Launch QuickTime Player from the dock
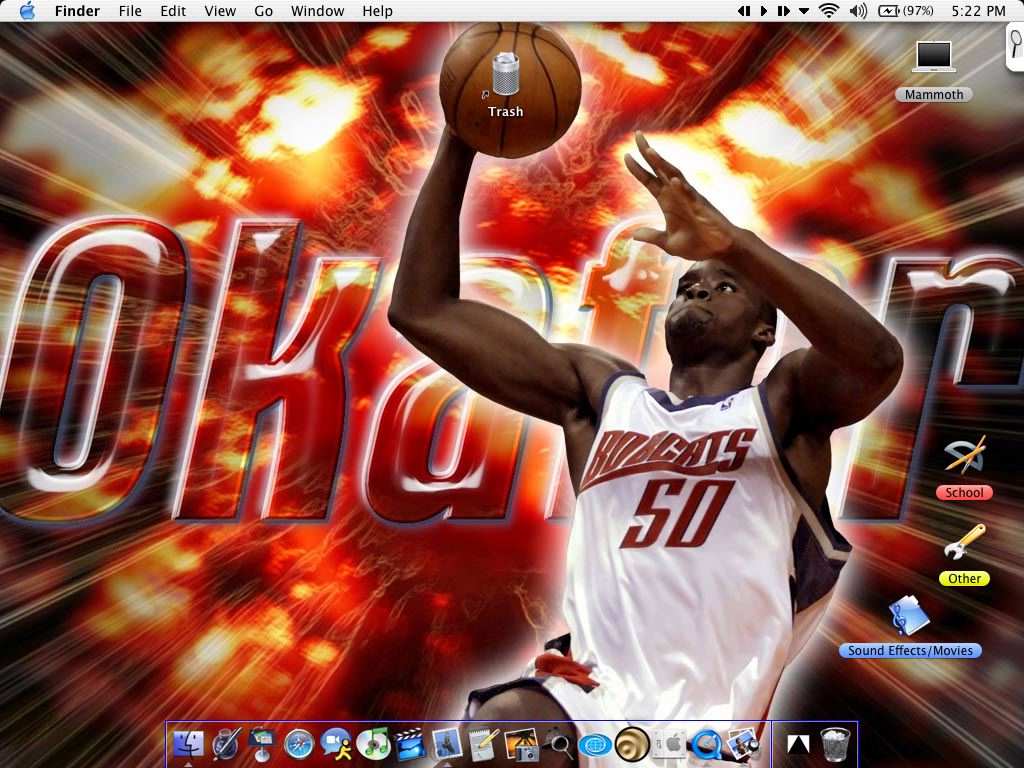Screen dimensions: 1024x768 click(706, 744)
